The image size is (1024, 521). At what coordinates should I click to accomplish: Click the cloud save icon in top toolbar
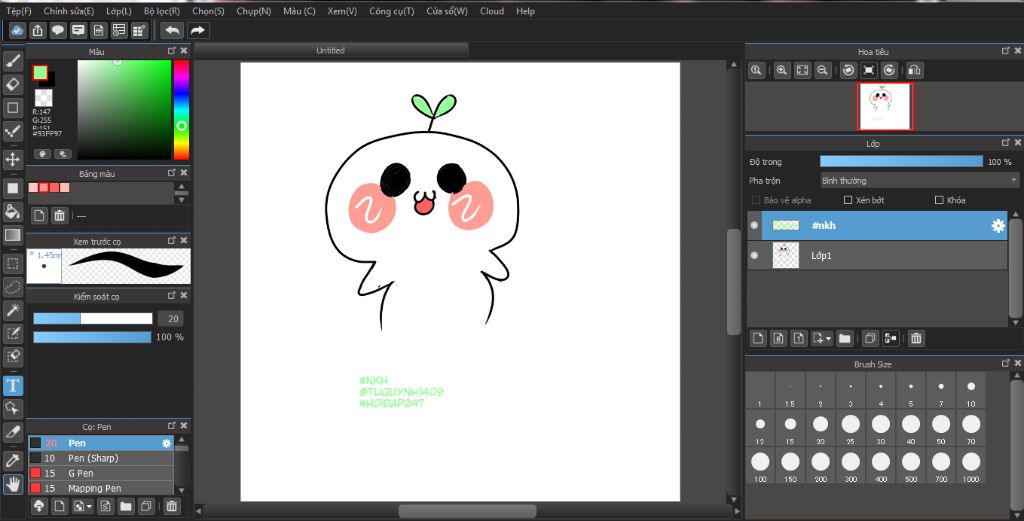pos(18,30)
